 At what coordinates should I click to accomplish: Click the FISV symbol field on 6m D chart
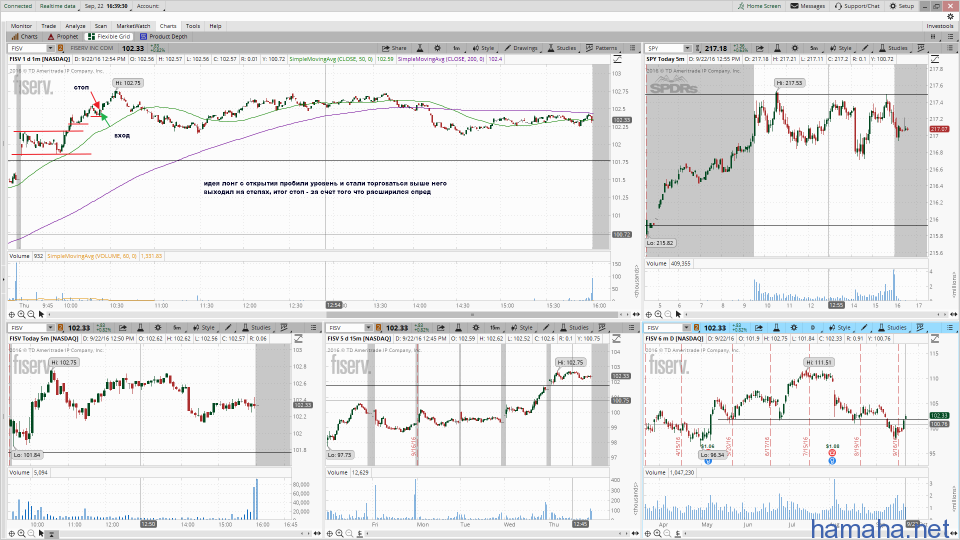[664, 328]
